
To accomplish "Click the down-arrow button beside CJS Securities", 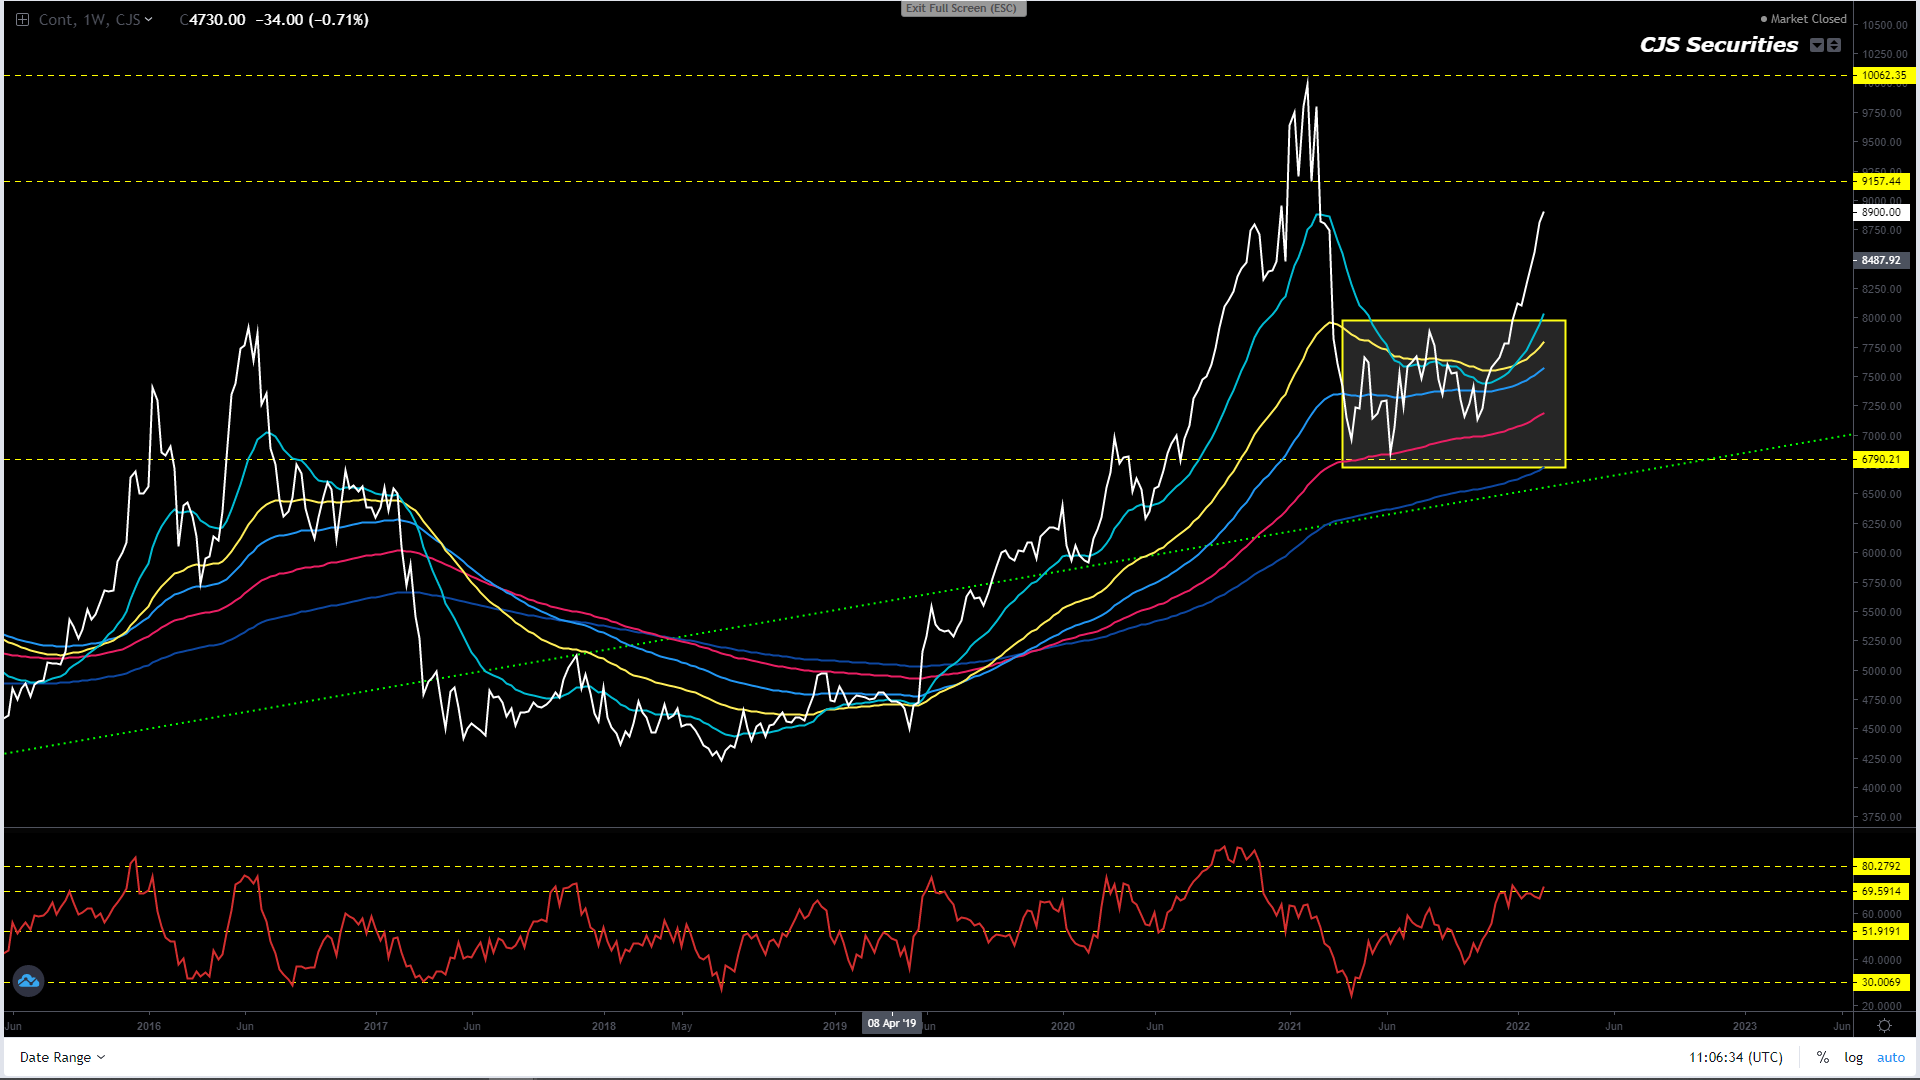I will (1817, 45).
